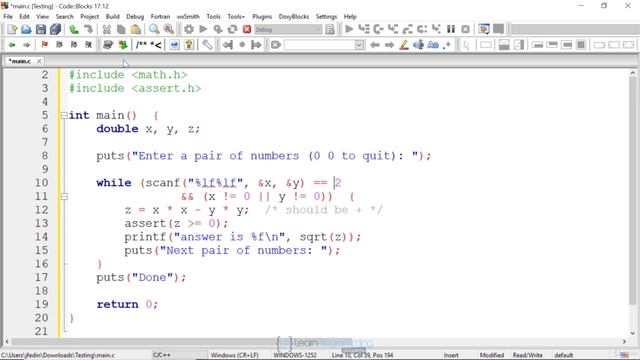This screenshot has width=640, height=360.
Task: Collapse the main() function fold marker
Action: 64,116
